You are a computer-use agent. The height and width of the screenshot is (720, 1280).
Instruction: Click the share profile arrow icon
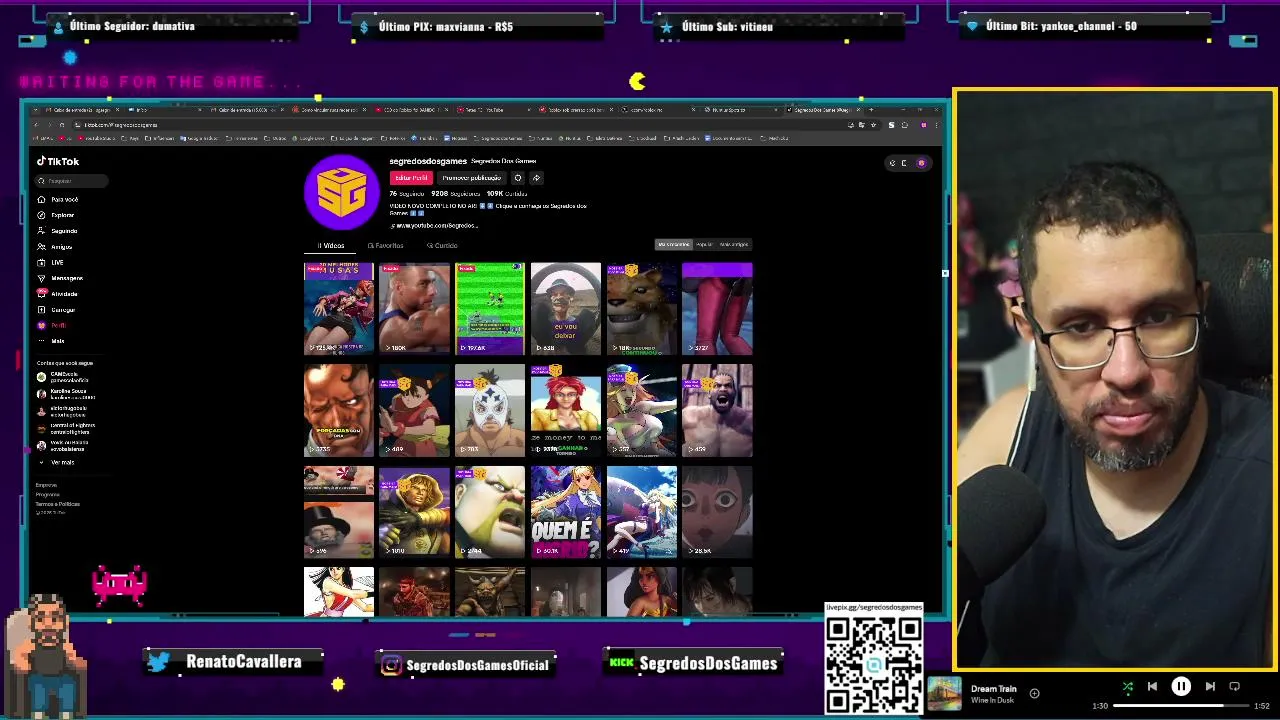pos(536,178)
